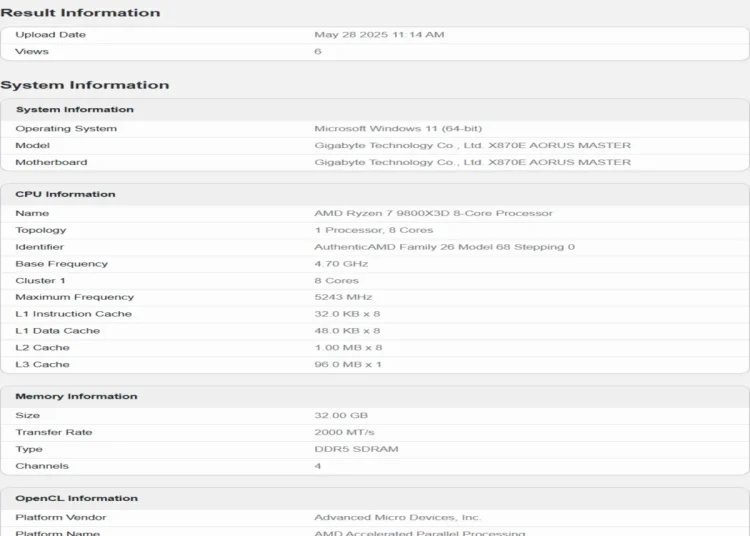Click the '5243 MHz' value
This screenshot has height=536, width=750.
pyautogui.click(x=343, y=297)
